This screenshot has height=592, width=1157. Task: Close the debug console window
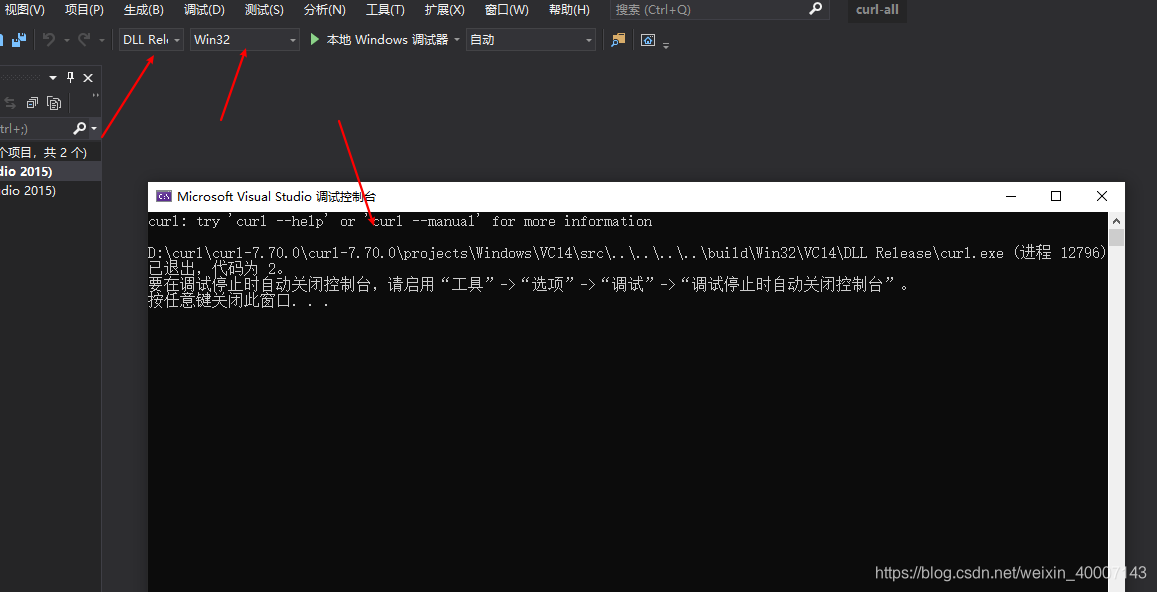1102,196
